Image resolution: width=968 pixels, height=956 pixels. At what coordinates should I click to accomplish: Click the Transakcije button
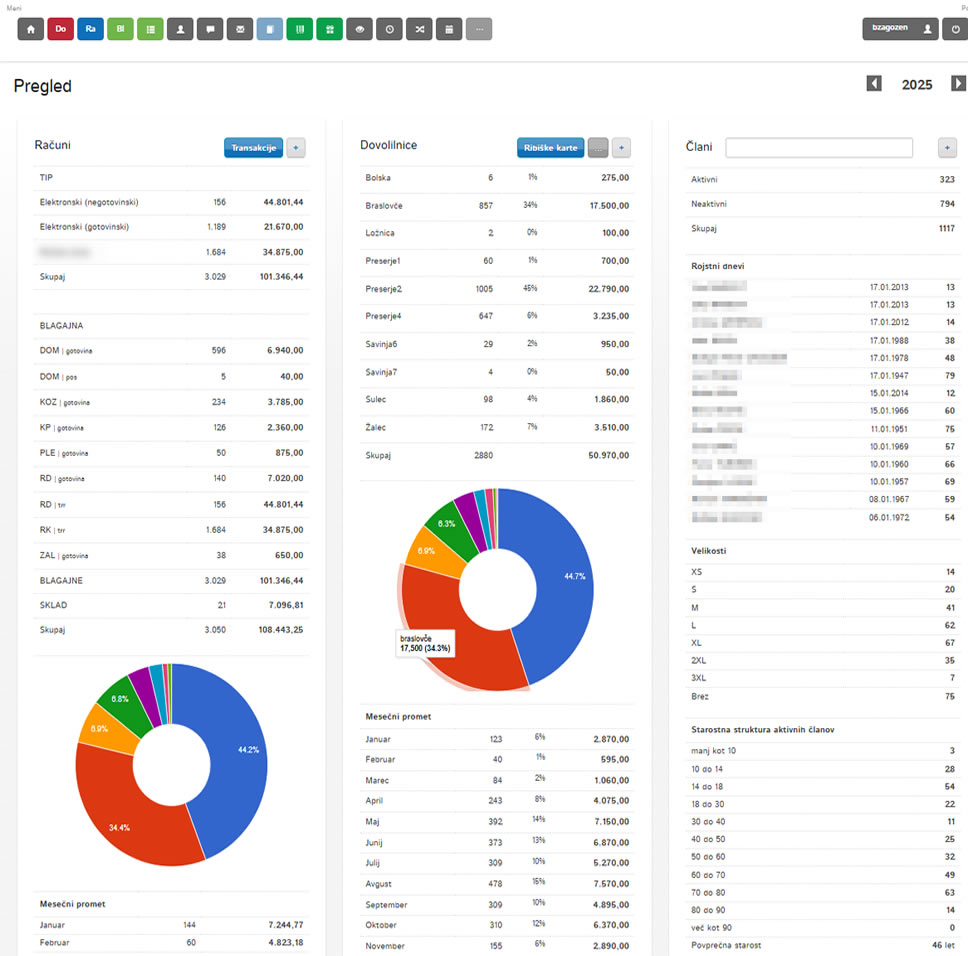coord(253,148)
